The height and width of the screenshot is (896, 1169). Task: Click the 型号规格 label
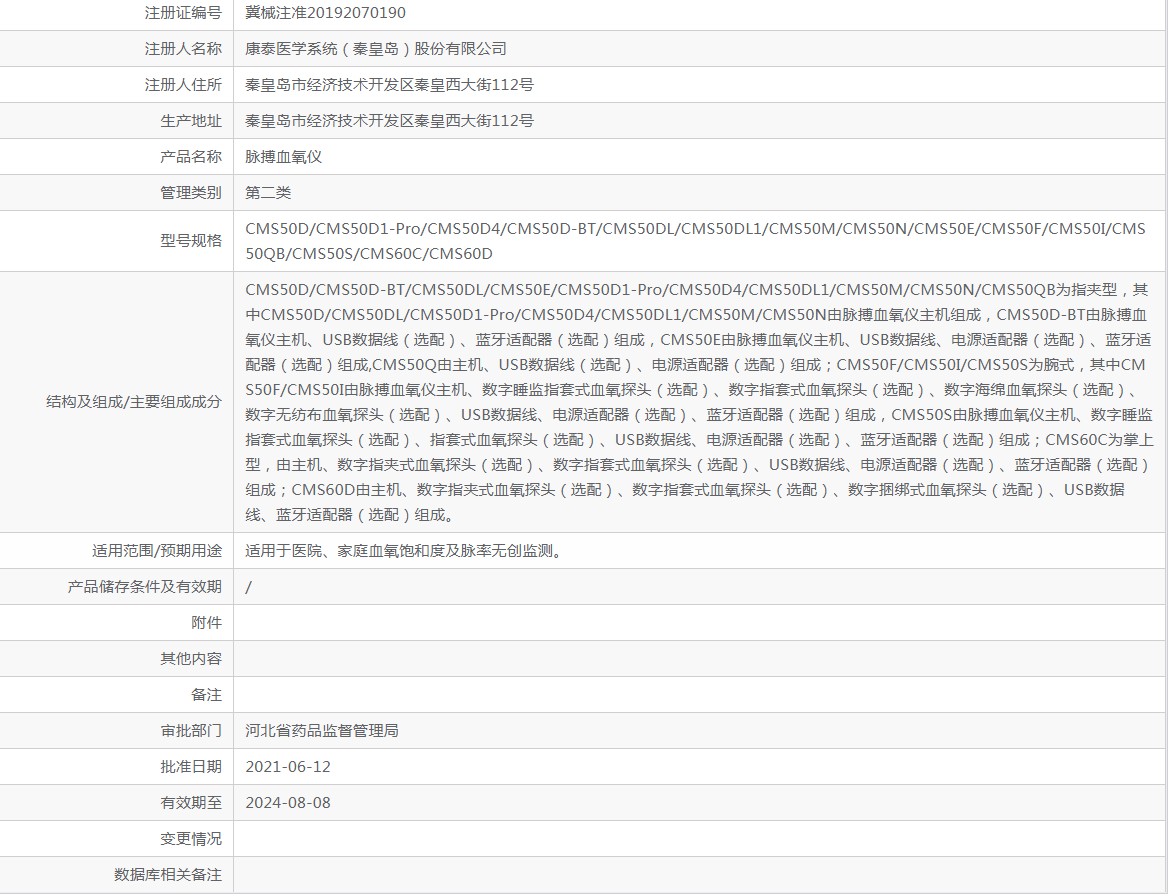tap(191, 240)
